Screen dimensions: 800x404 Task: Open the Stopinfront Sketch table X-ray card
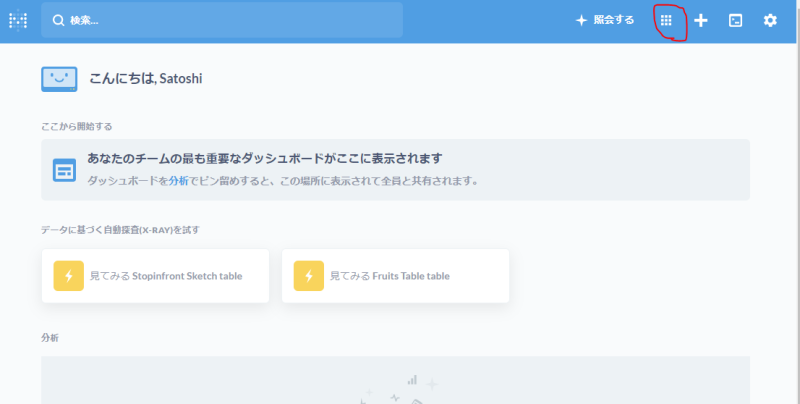coord(161,275)
